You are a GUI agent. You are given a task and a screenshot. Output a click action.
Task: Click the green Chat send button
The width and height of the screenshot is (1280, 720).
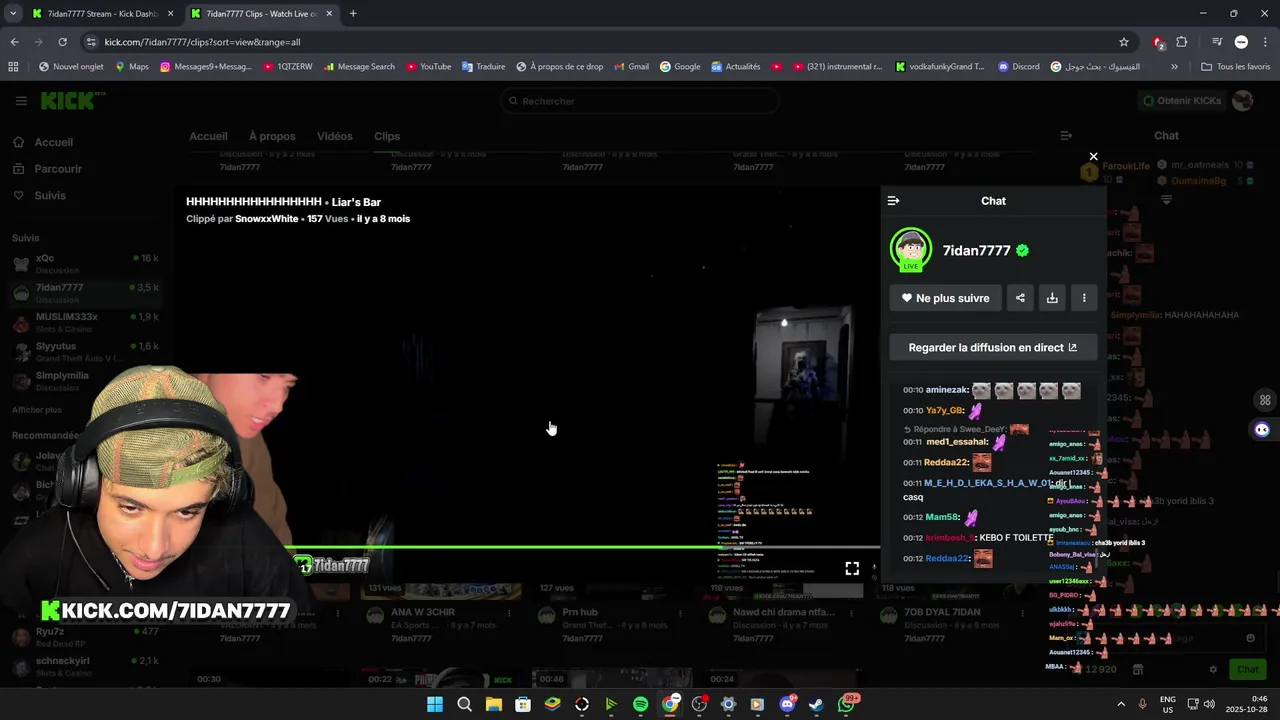click(x=1248, y=669)
